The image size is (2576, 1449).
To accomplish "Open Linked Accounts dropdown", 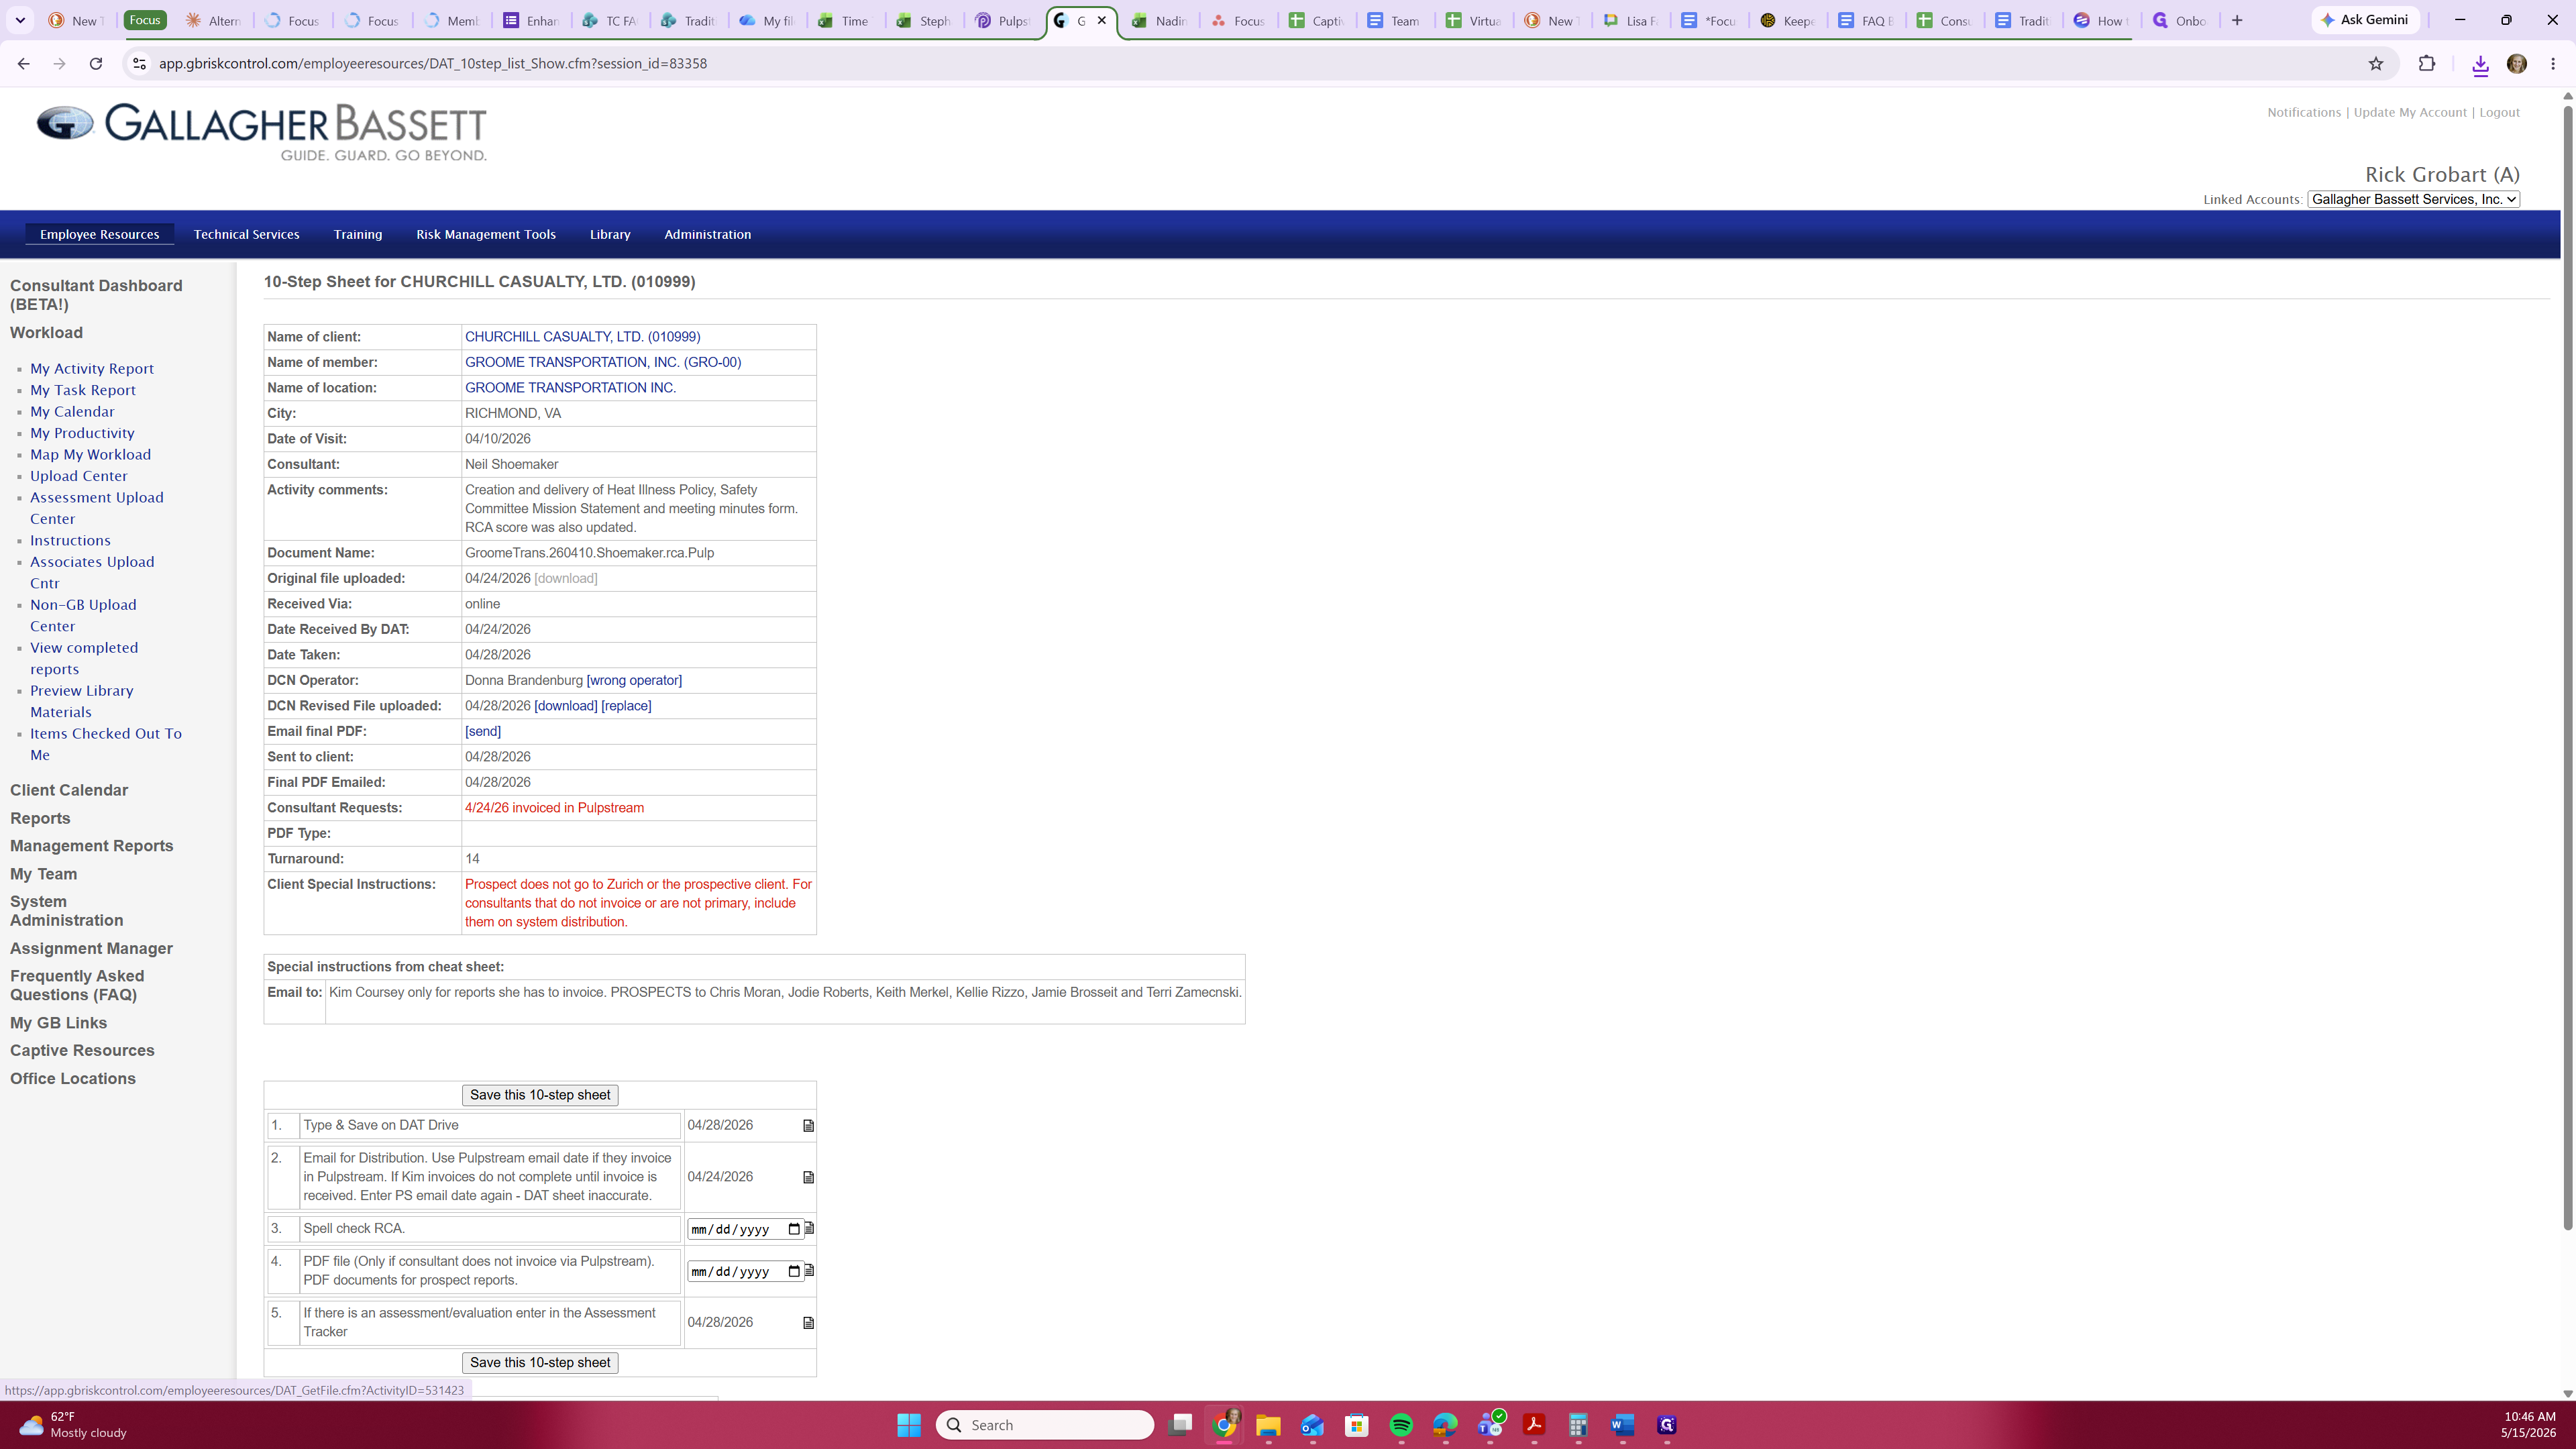I will tap(2413, 199).
